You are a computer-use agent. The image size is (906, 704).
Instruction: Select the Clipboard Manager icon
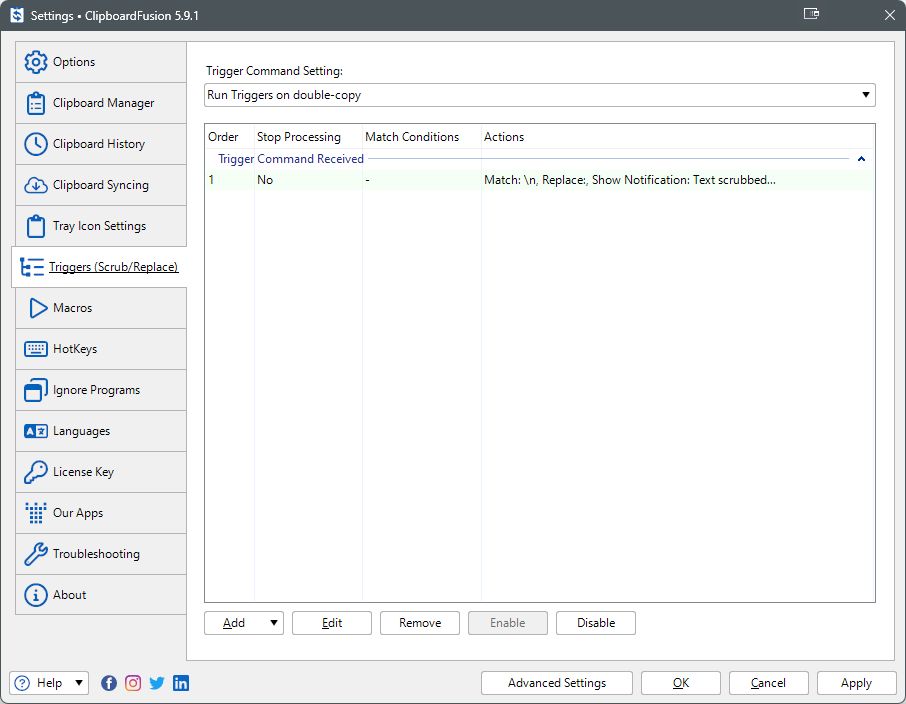coord(36,103)
